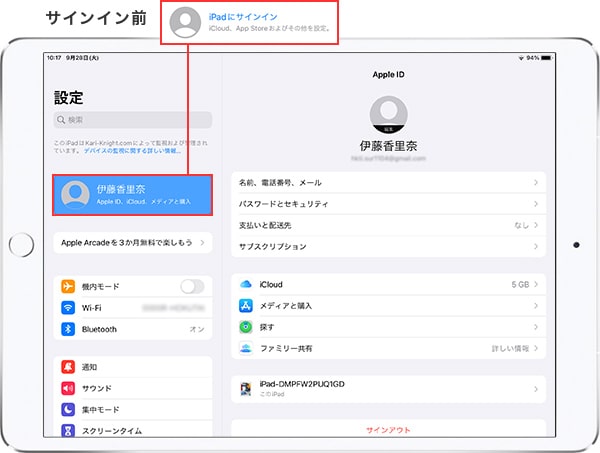This screenshot has height=453, width=600.
Task: Tap the red Notifications bell icon
Action: (68, 367)
